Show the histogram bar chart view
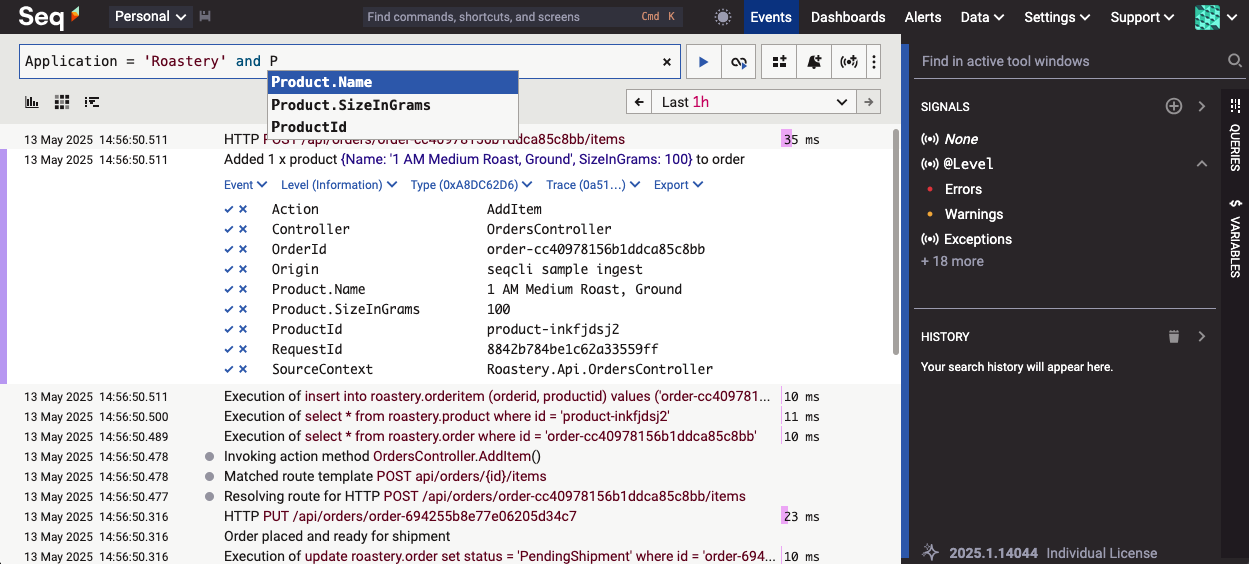Image resolution: width=1249 pixels, height=564 pixels. (x=32, y=102)
